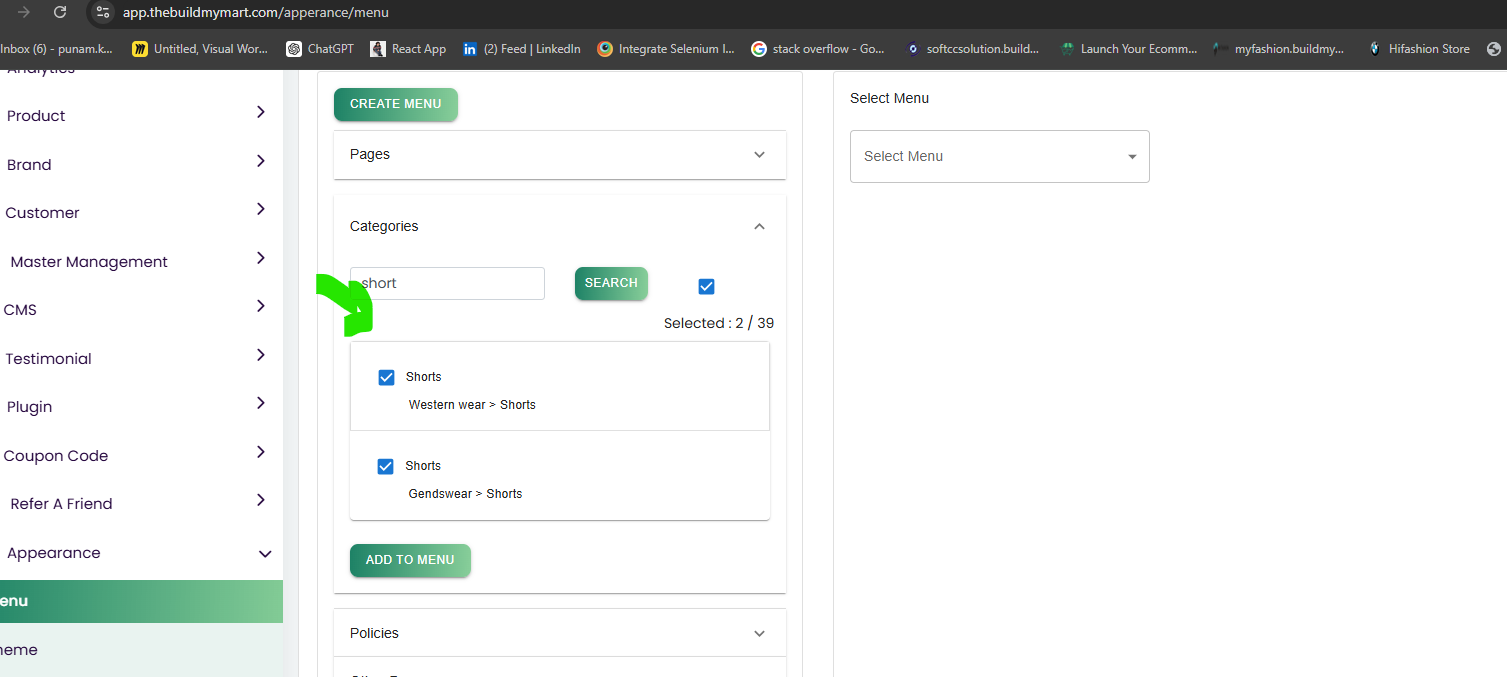Screen dimensions: 1507x677
Task: Click the browser address bar URL
Action: pos(256,13)
